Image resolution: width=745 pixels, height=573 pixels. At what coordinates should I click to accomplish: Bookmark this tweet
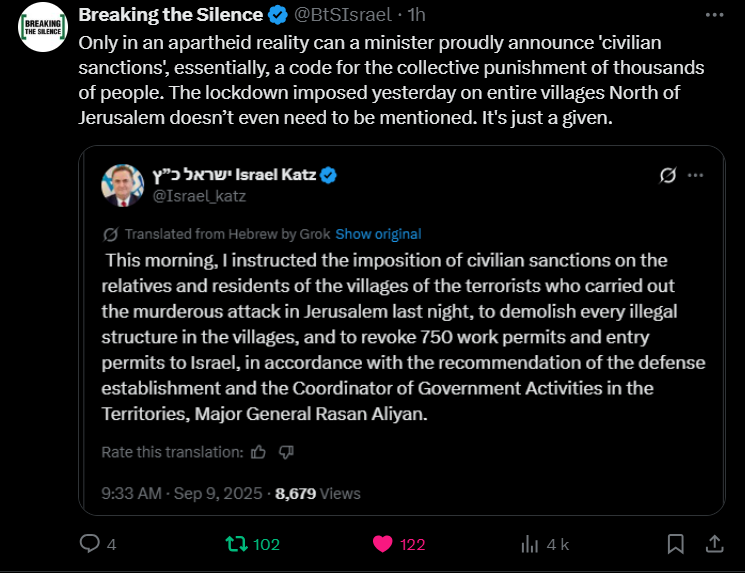[x=676, y=544]
